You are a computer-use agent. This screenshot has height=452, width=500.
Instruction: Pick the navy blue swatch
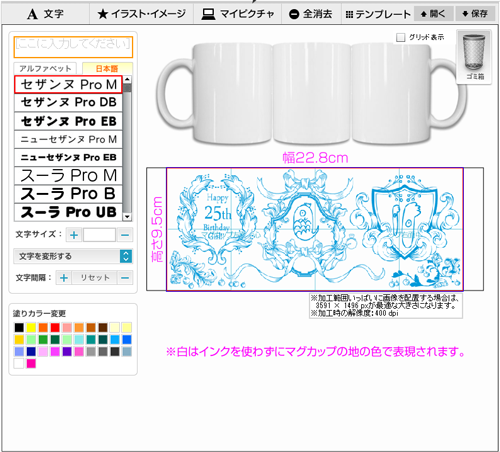coord(31,351)
